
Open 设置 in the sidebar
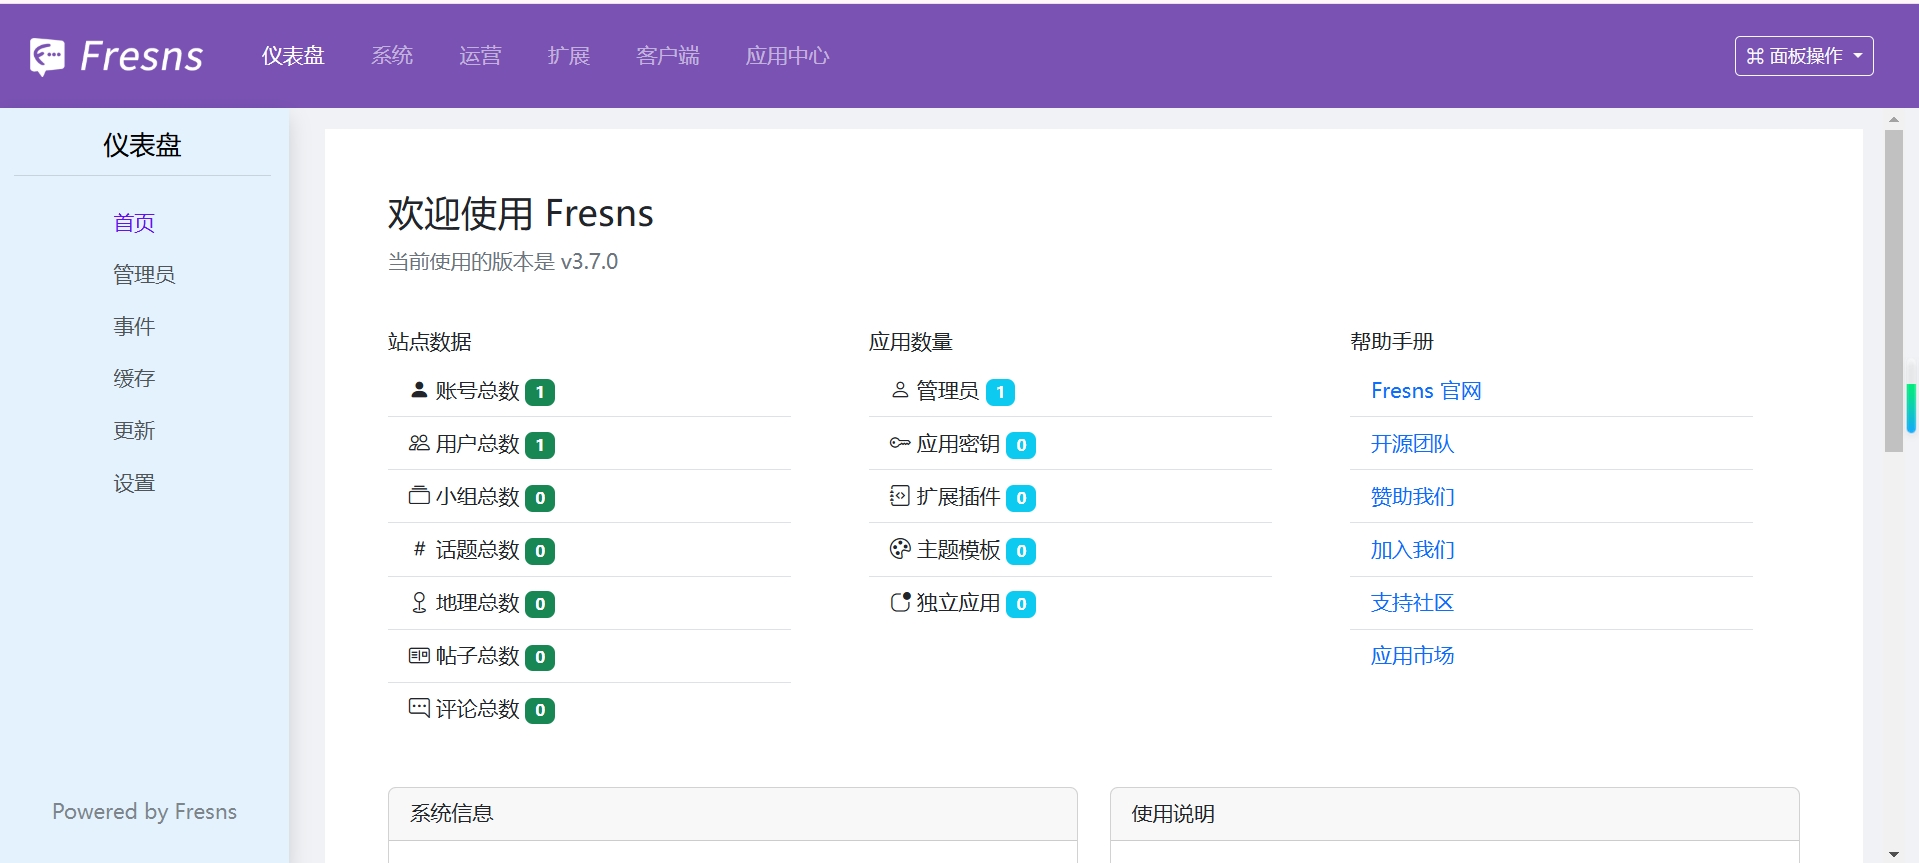tap(134, 483)
